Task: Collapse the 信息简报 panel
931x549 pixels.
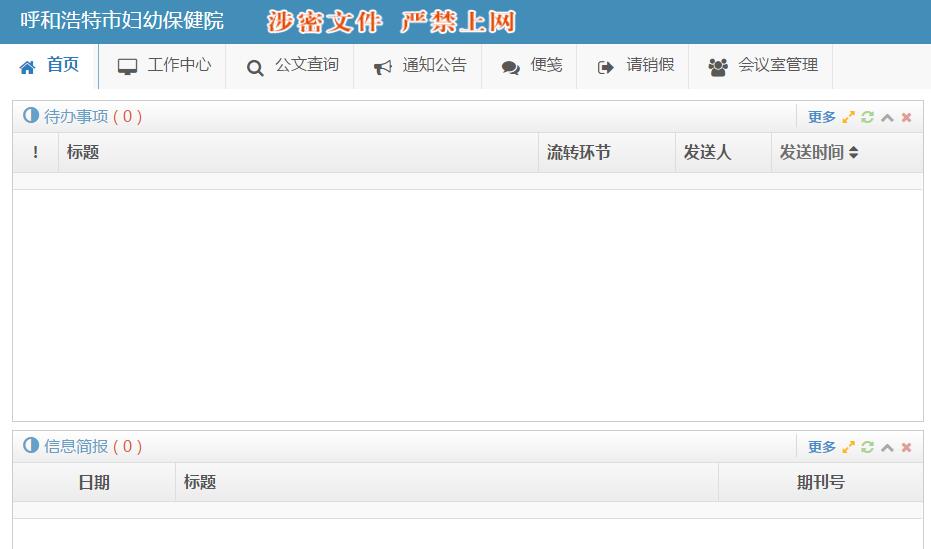Action: [887, 447]
